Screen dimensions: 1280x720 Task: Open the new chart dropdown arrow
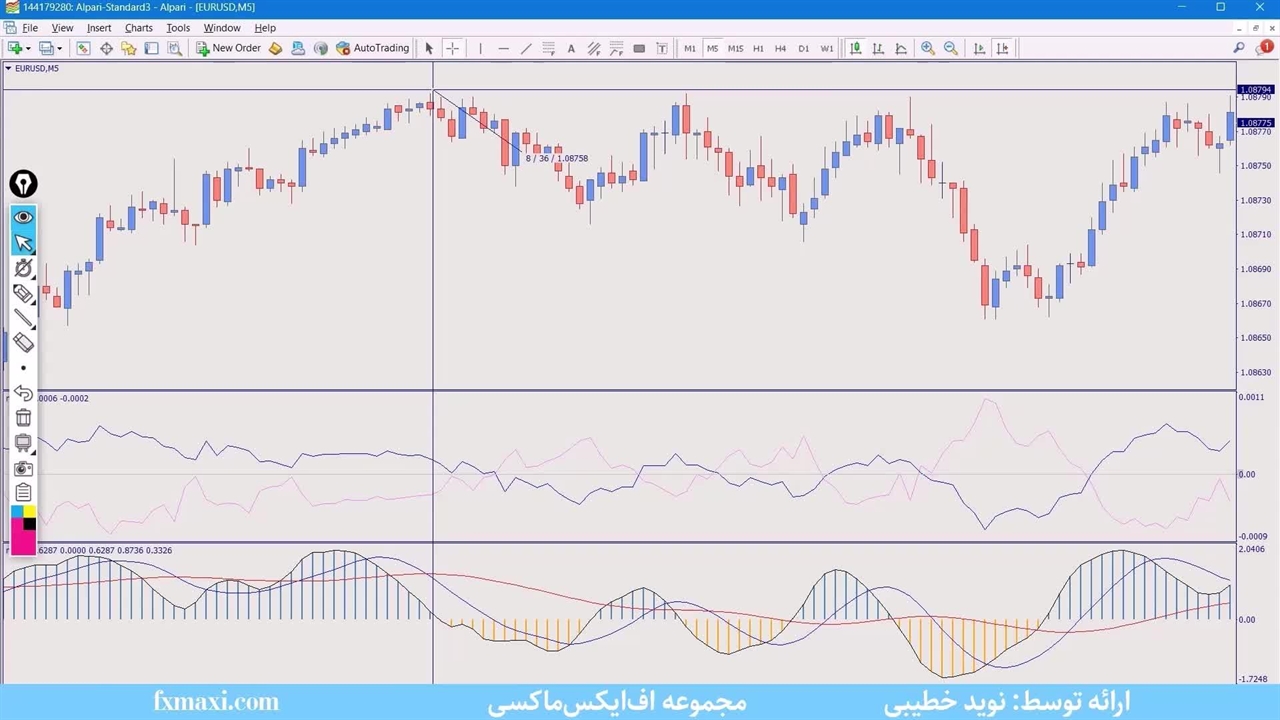[27, 48]
